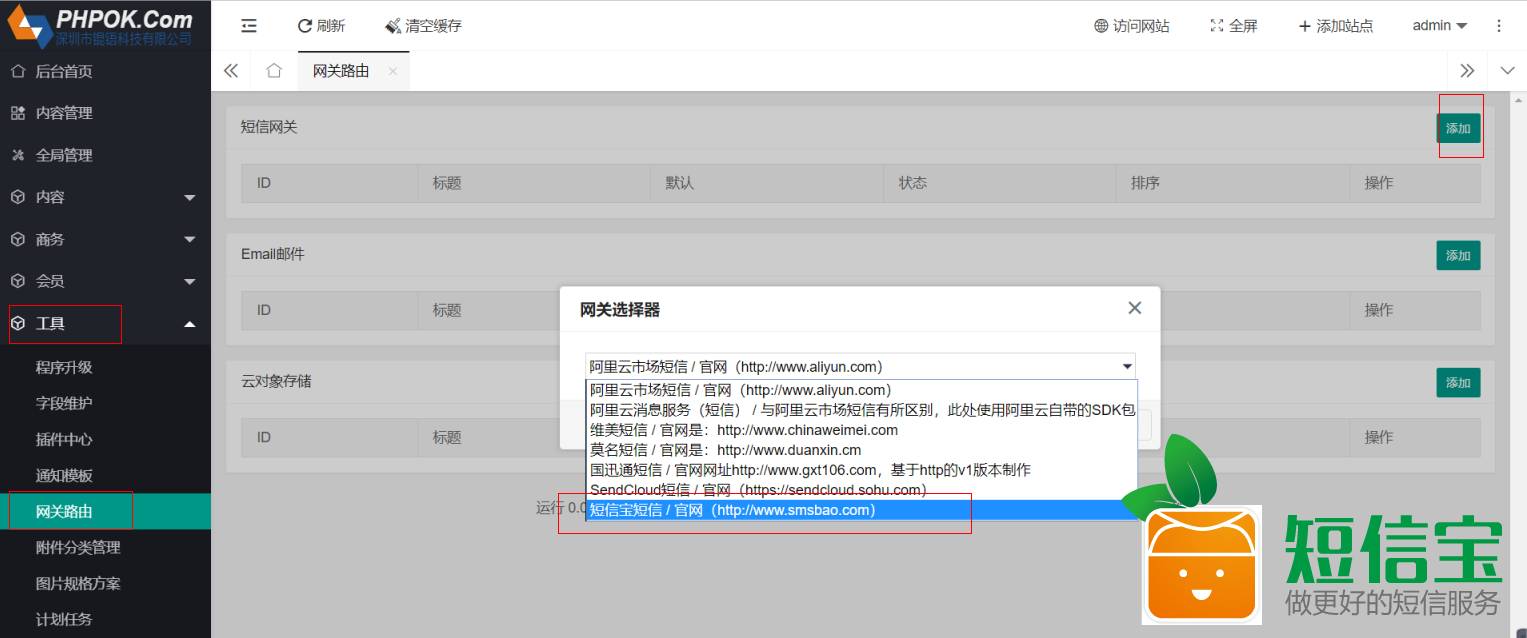Click the three-dot more options icon
1527x638 pixels.
[x=1498, y=26]
